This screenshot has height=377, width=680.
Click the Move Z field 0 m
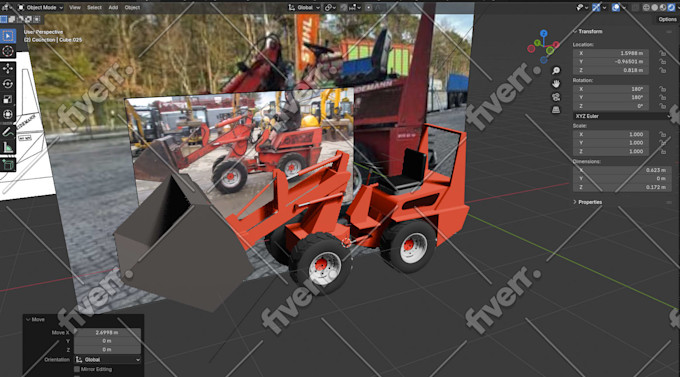coord(107,349)
